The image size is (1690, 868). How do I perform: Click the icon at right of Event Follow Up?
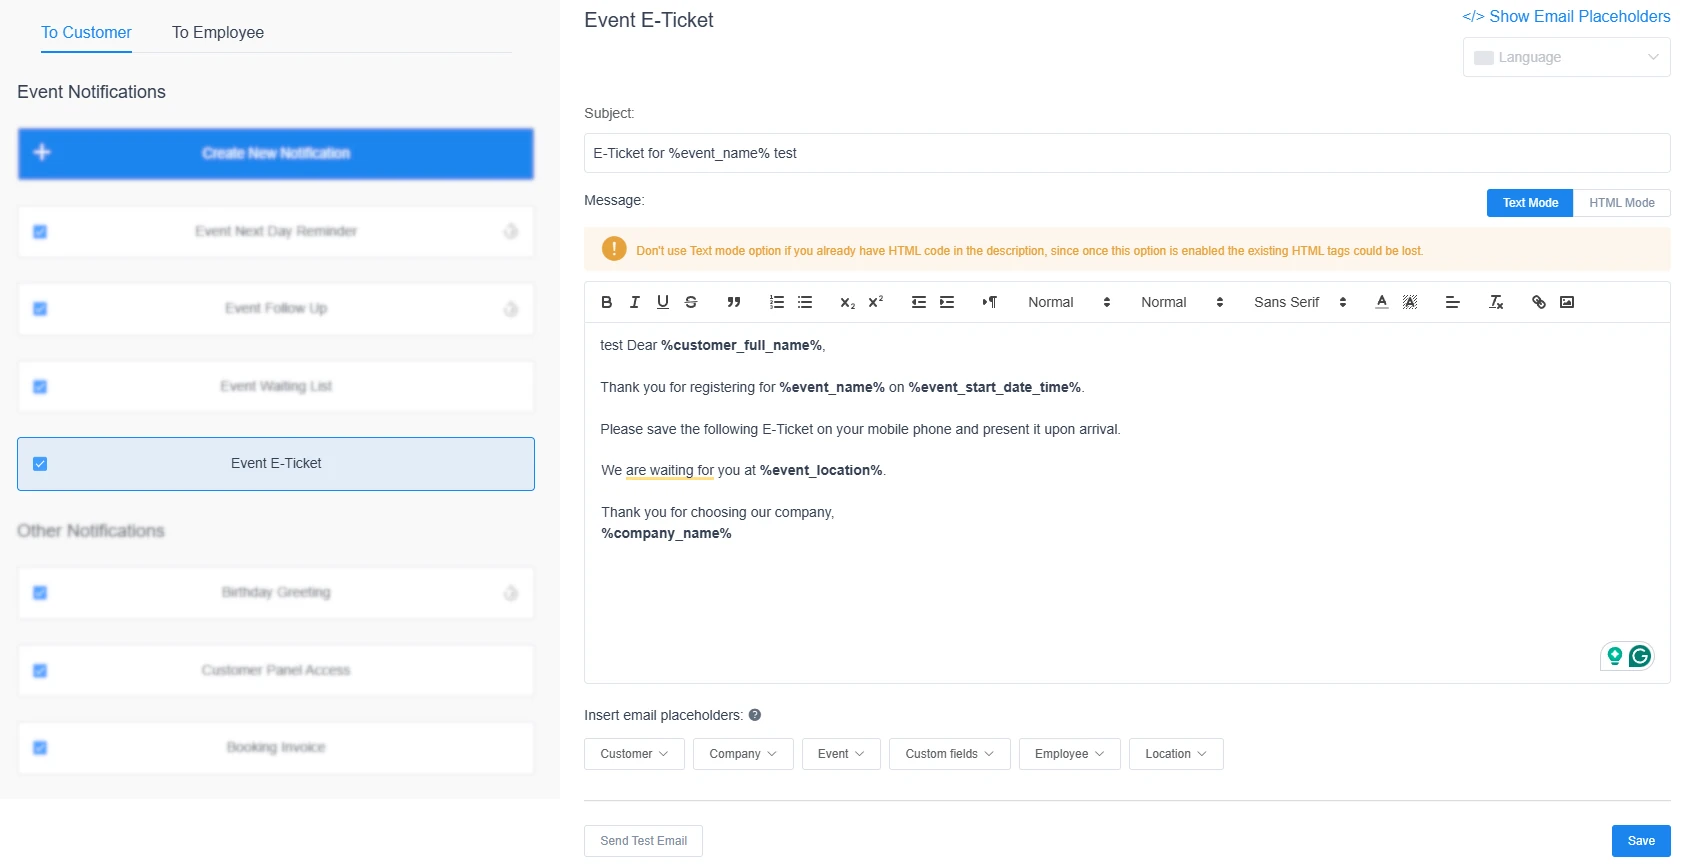click(x=510, y=309)
